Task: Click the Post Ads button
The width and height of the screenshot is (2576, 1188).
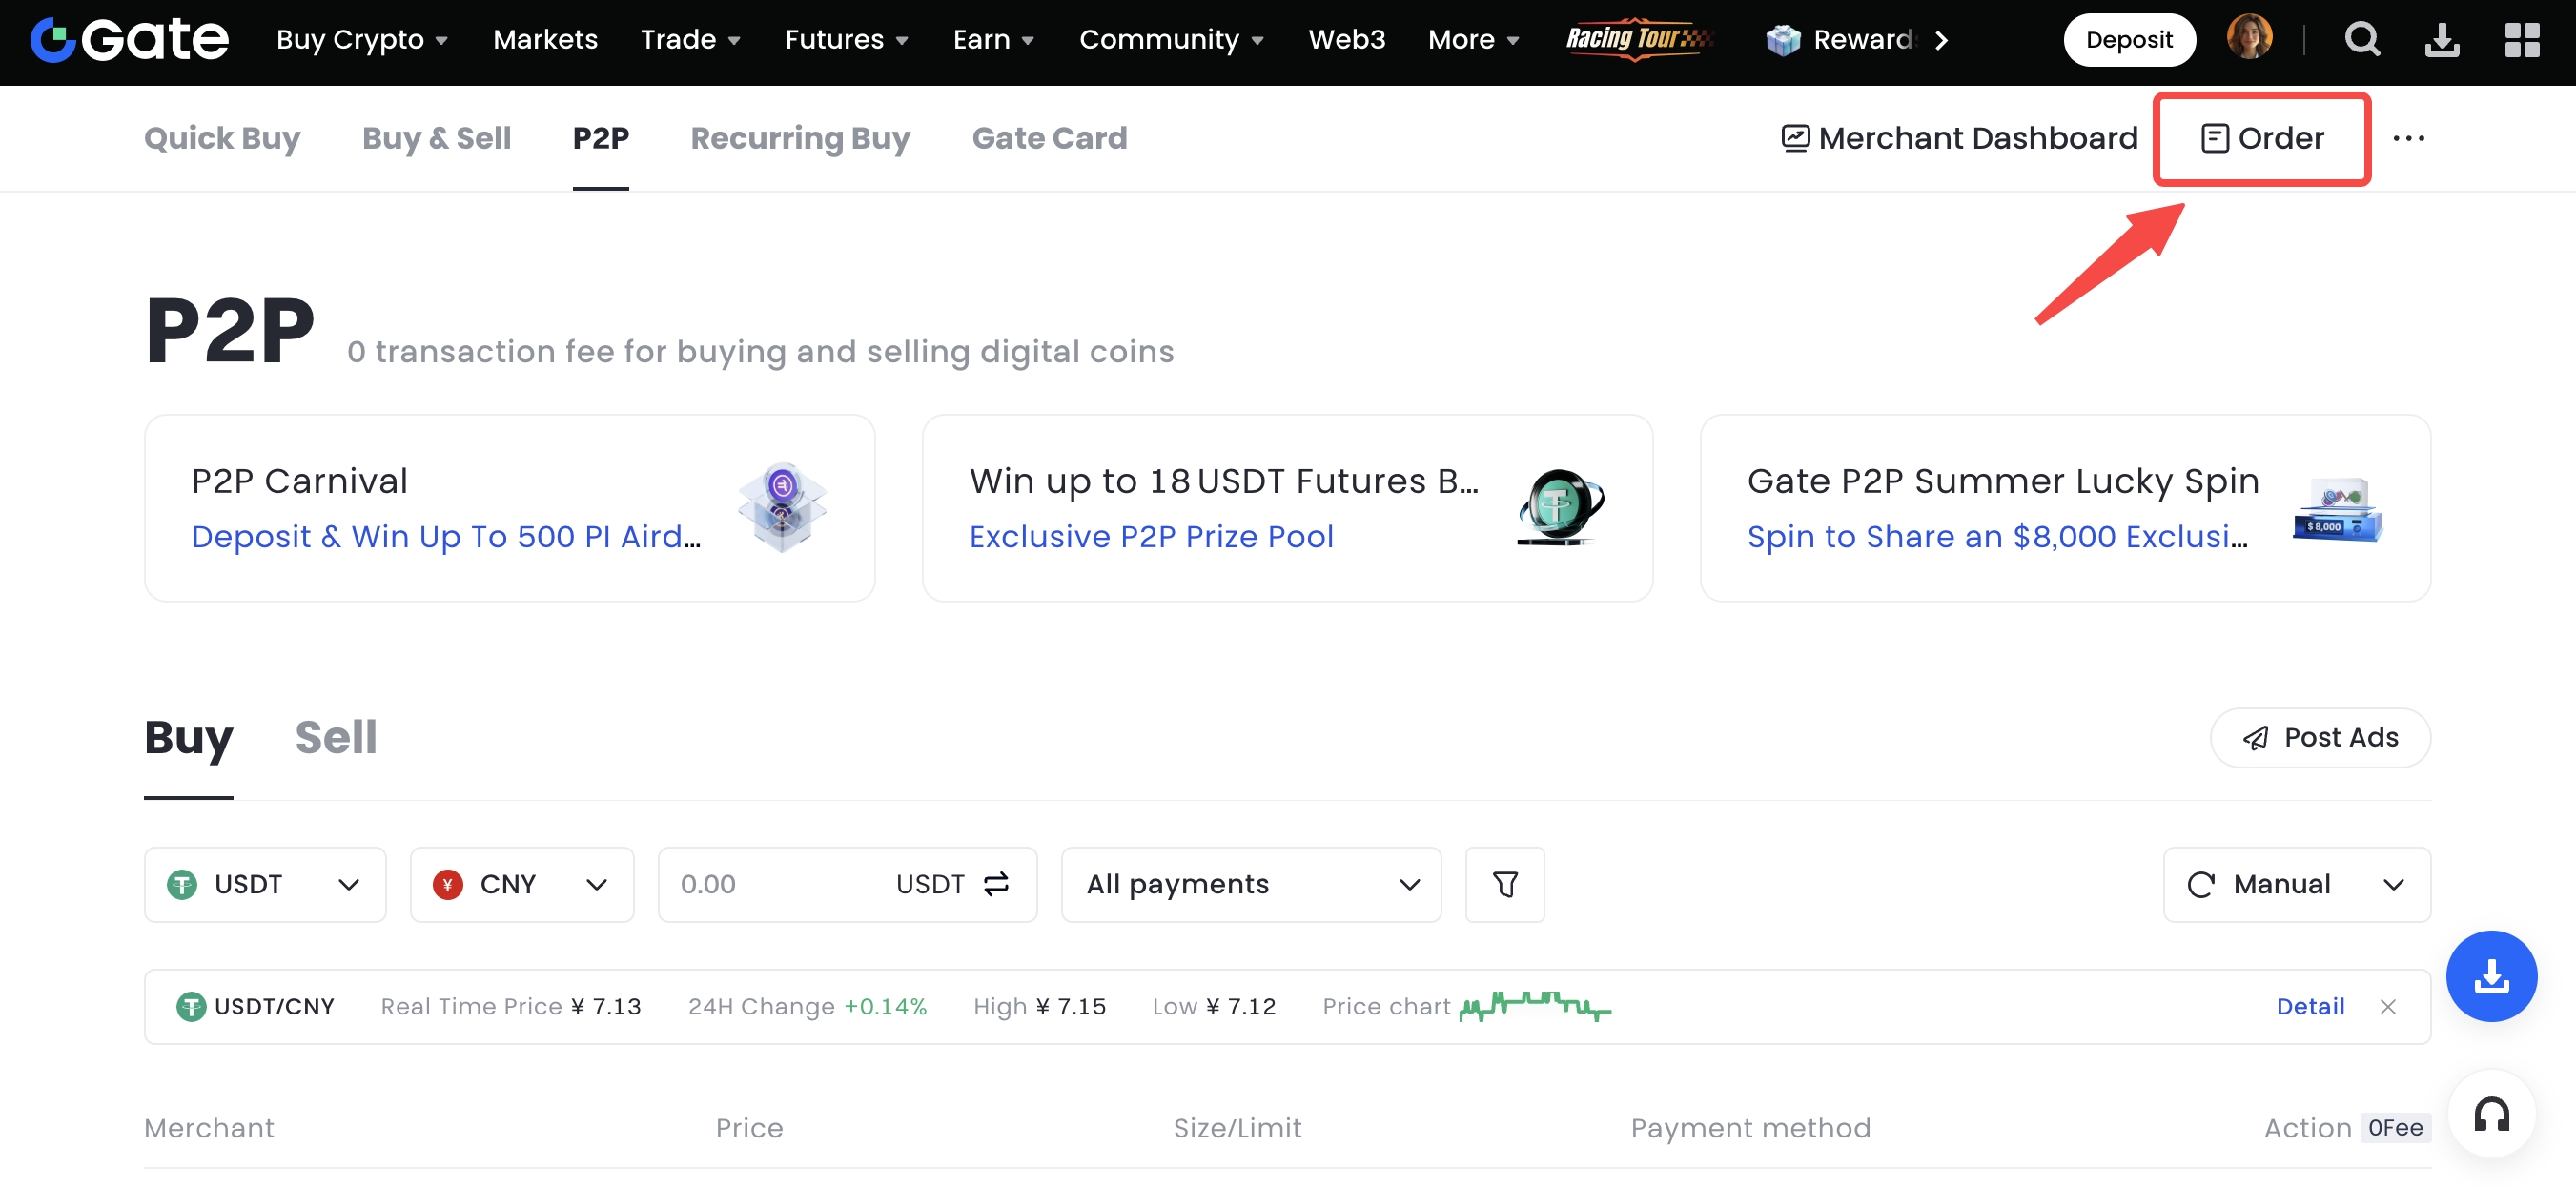Action: click(x=2320, y=738)
